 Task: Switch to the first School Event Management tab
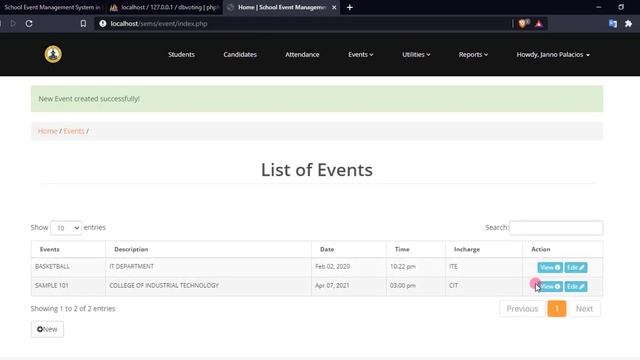click(52, 7)
